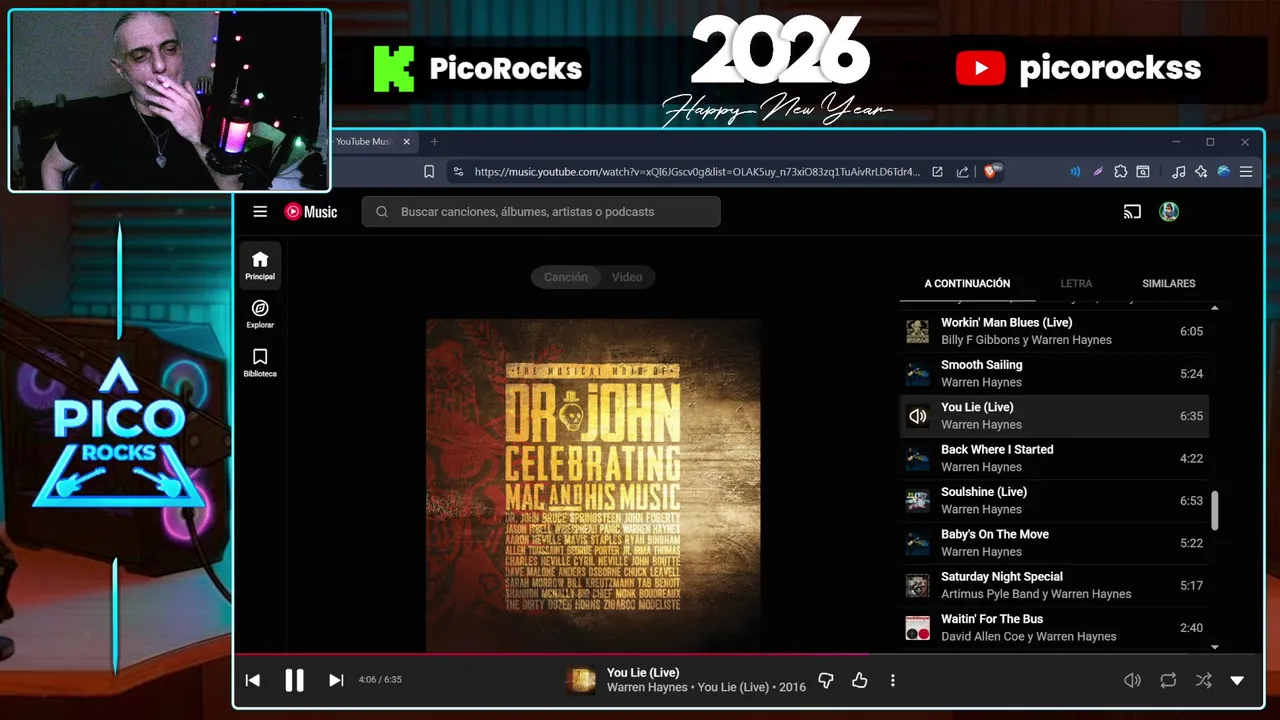Open Explorar in the sidebar
The width and height of the screenshot is (1280, 720).
tap(260, 314)
